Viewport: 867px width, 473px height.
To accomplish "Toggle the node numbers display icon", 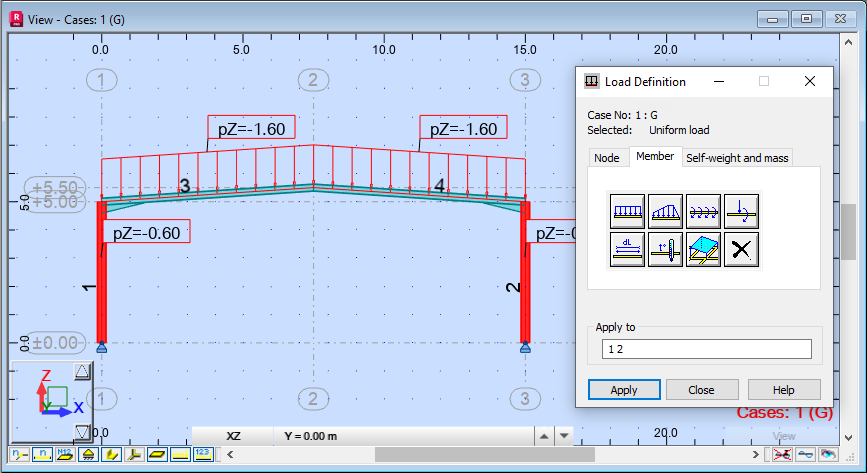I will pos(19,455).
